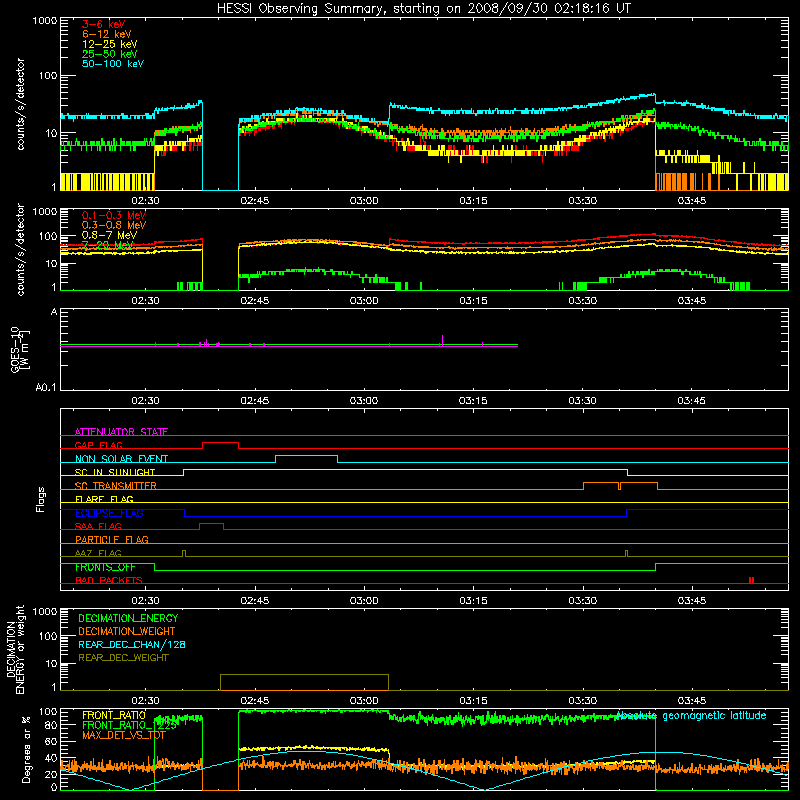The image size is (800, 800).
Task: Select the FRONTS_OFF flag label
Action: pos(105,567)
